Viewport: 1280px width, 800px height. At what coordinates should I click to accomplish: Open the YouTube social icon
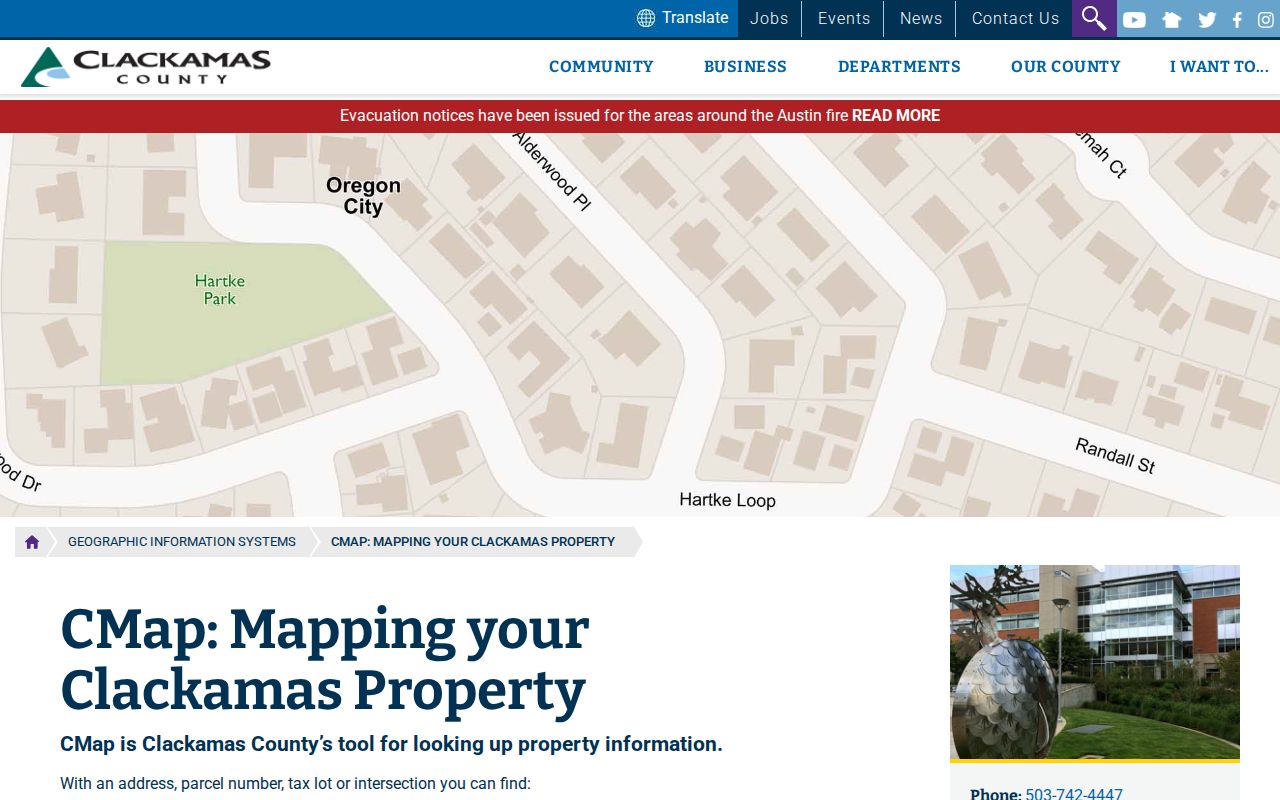(x=1134, y=19)
